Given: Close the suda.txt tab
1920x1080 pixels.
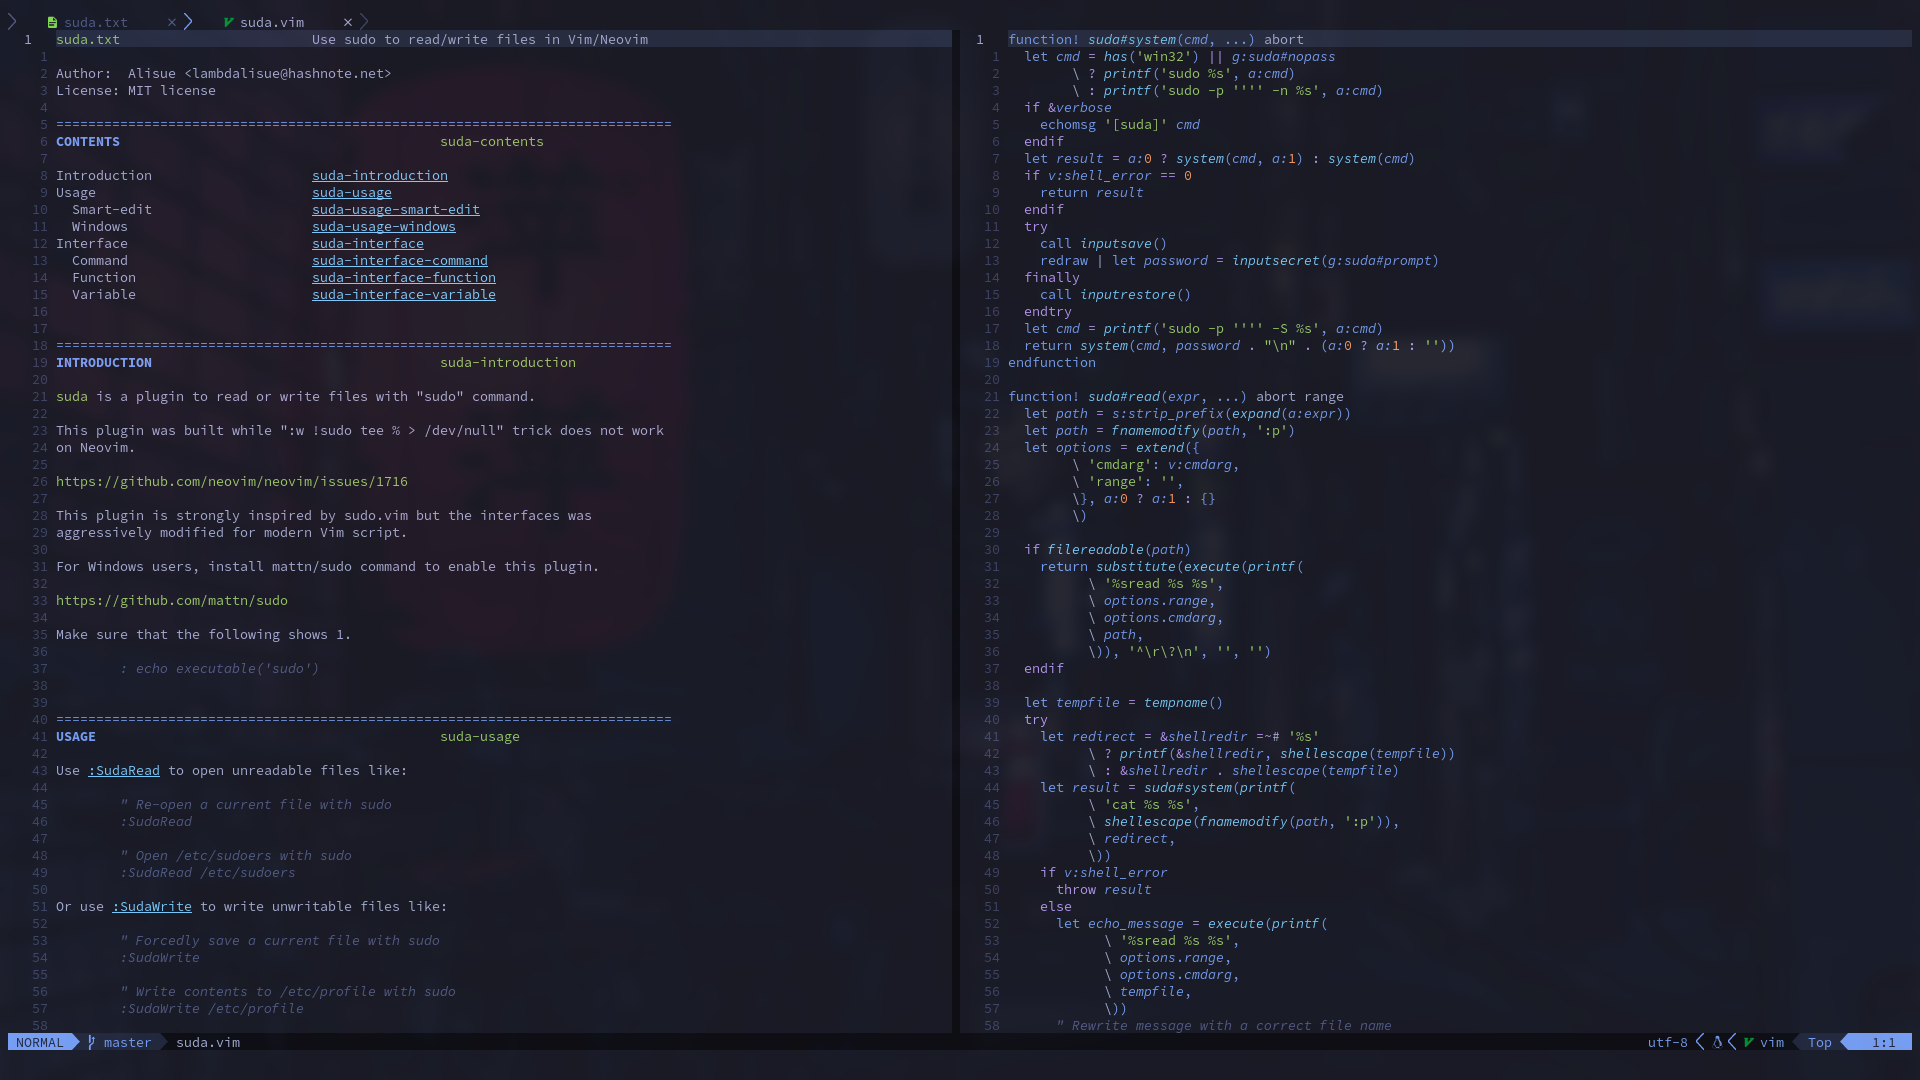Looking at the screenshot, I should click(x=172, y=22).
